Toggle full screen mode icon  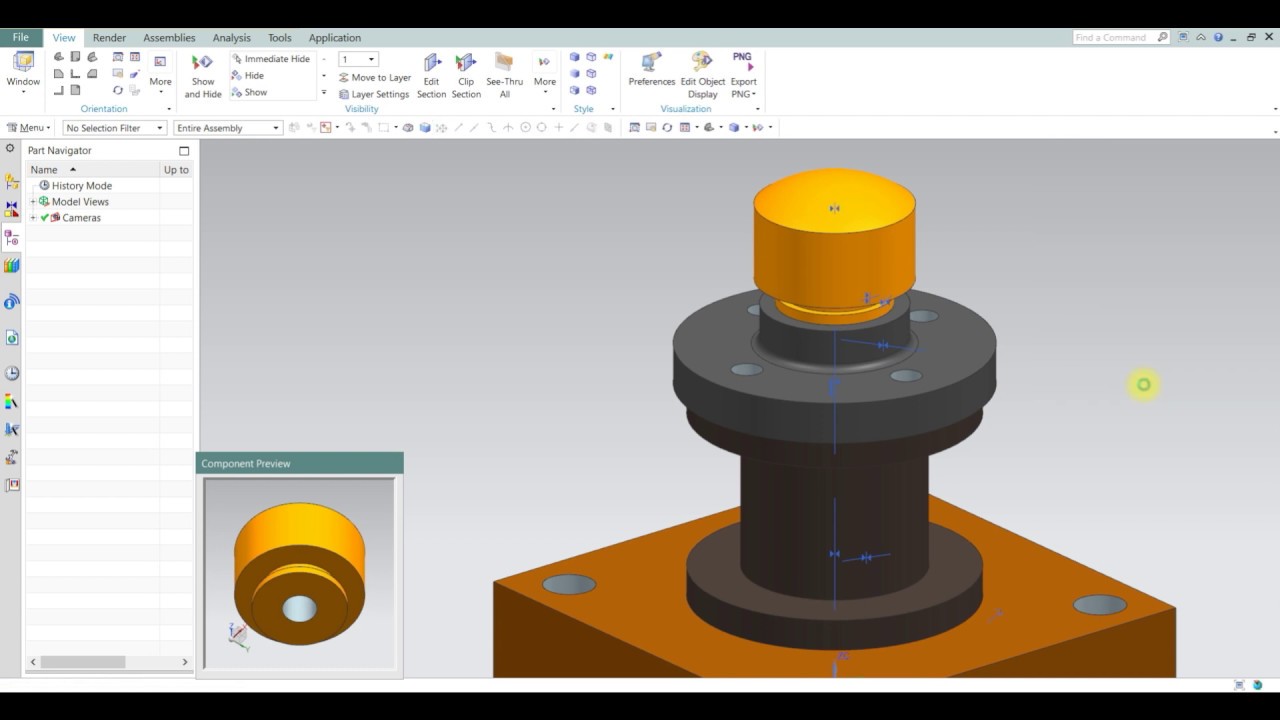(x=1184, y=38)
